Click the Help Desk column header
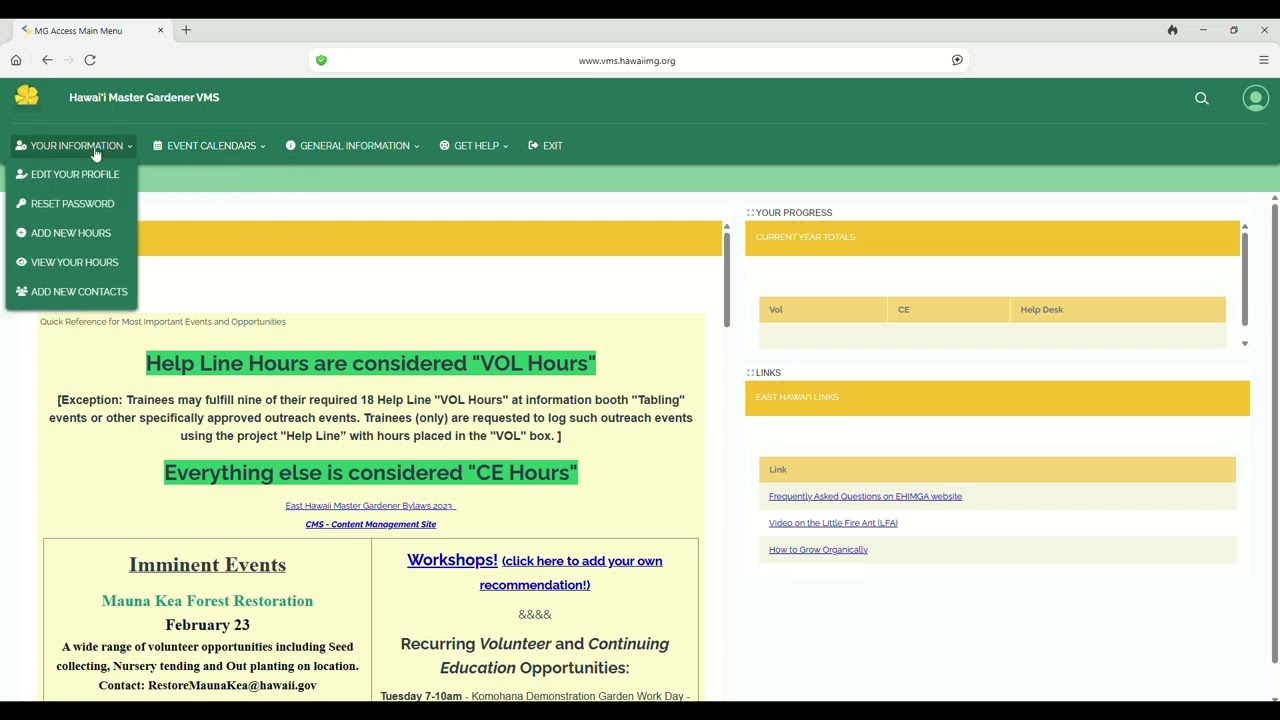1280x720 pixels. pos(1118,310)
